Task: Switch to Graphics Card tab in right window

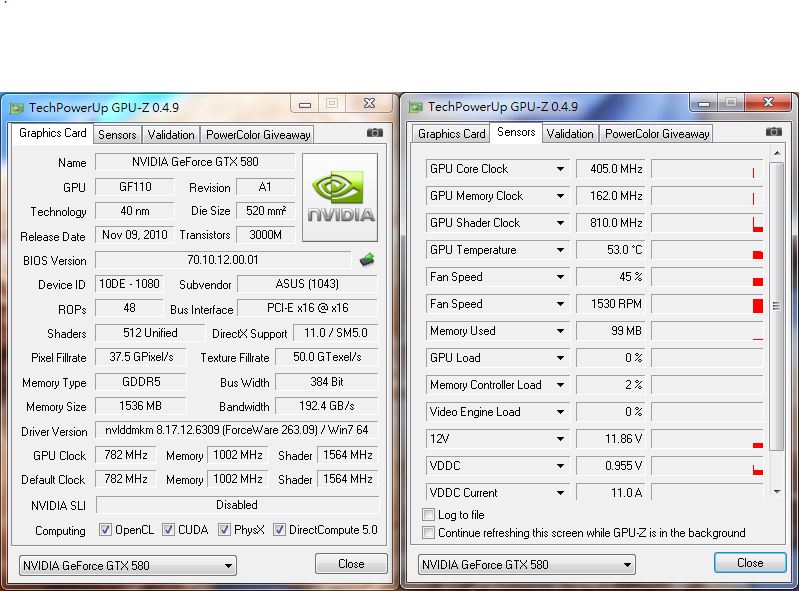Action: click(451, 134)
